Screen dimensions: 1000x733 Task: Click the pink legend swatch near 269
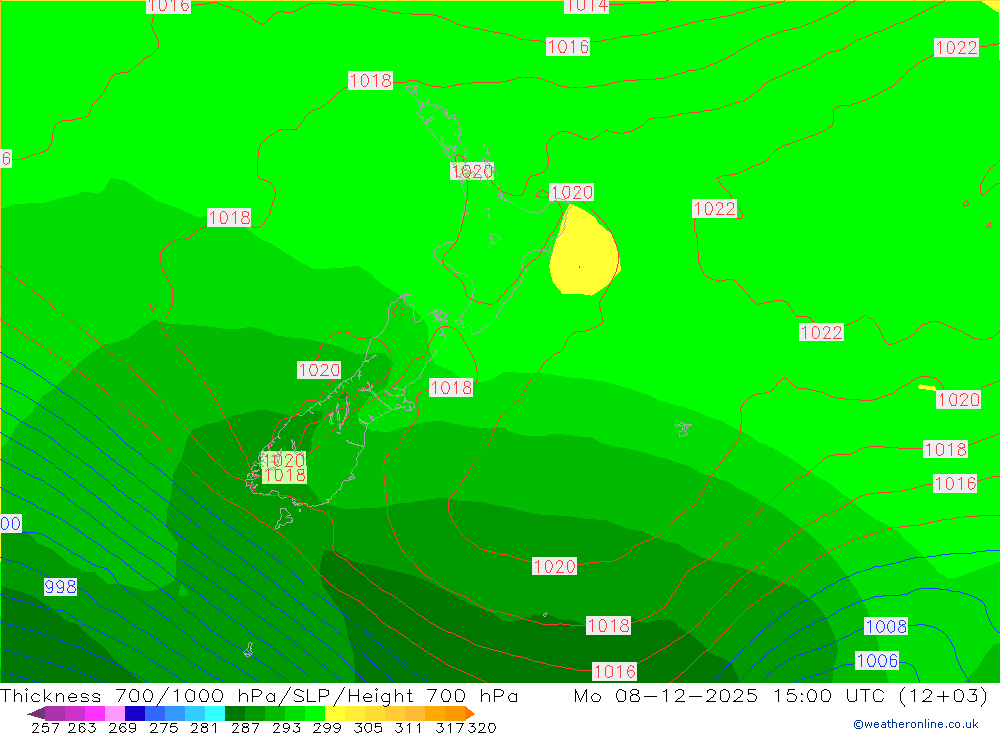[115, 713]
